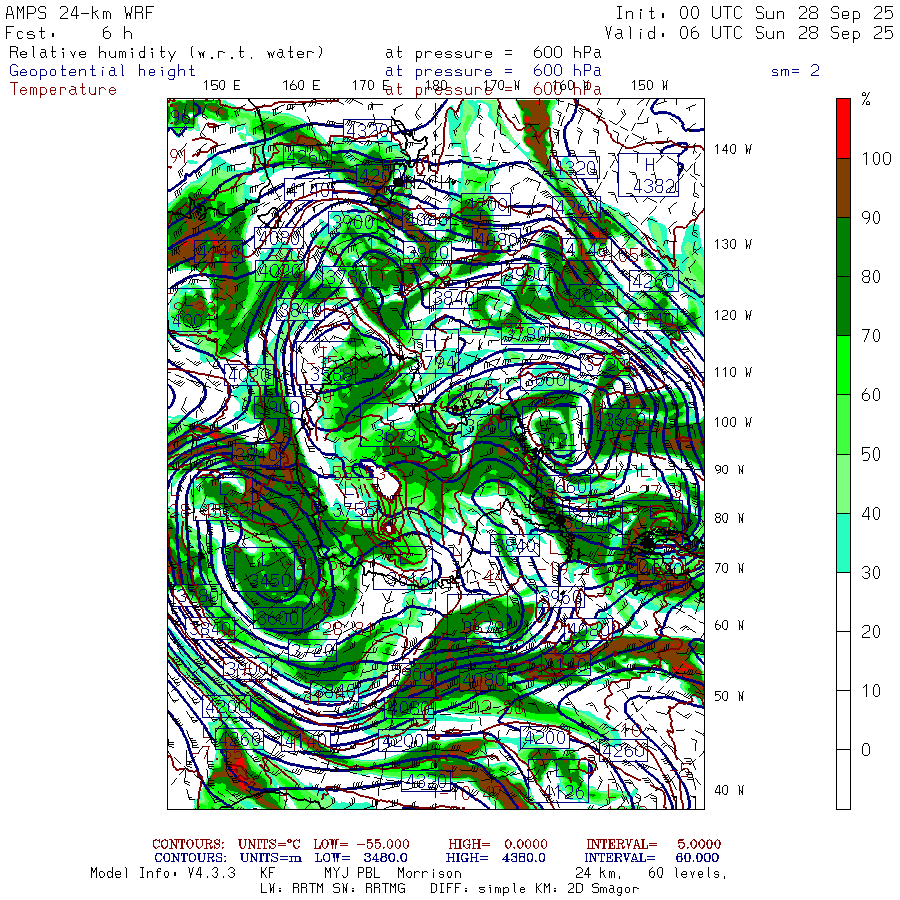Select the Model Info V4.3.3 footer text
900x900 pixels.
tap(163, 873)
